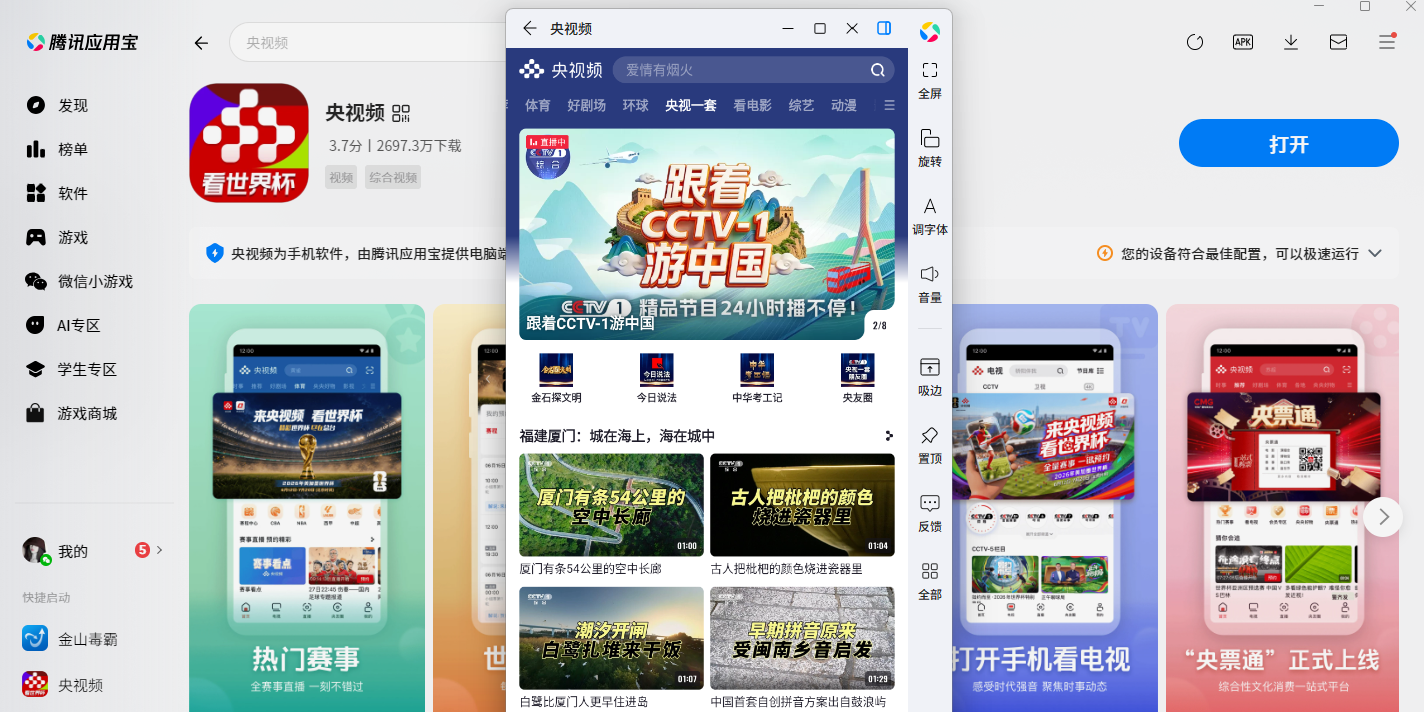Screen dimensions: 1424x712
Task: Click the blue 打开 button
Action: click(1289, 143)
